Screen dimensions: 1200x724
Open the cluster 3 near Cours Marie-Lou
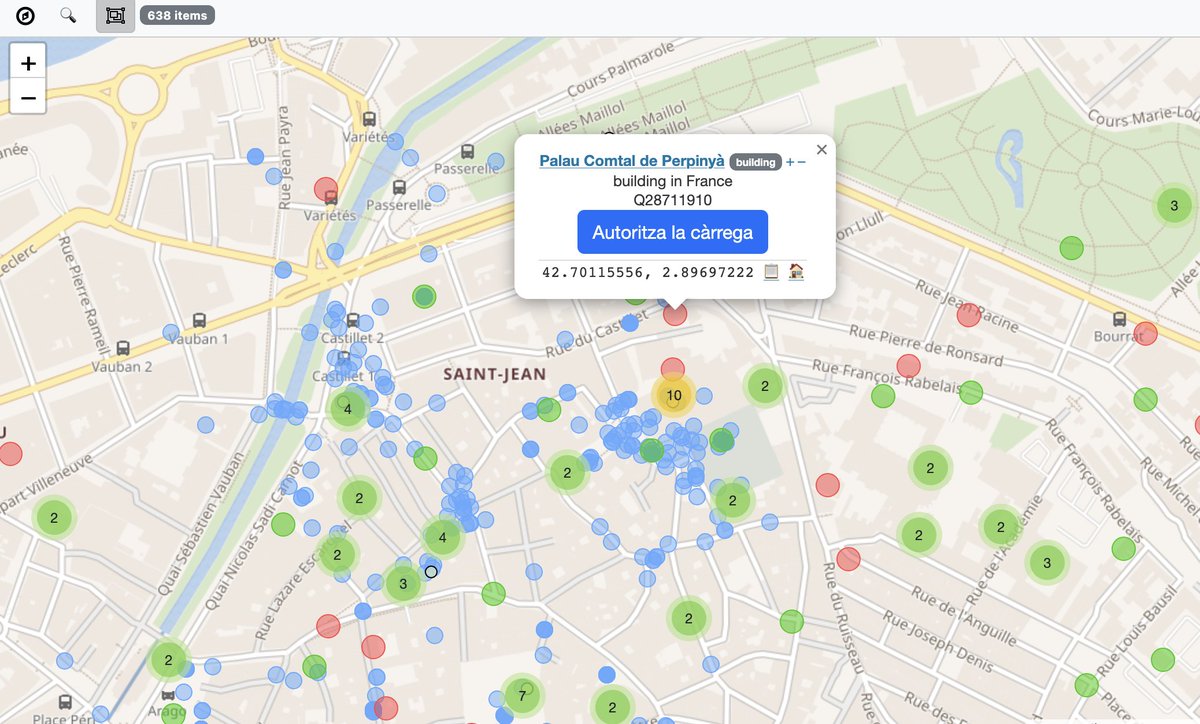pyautogui.click(x=1174, y=206)
